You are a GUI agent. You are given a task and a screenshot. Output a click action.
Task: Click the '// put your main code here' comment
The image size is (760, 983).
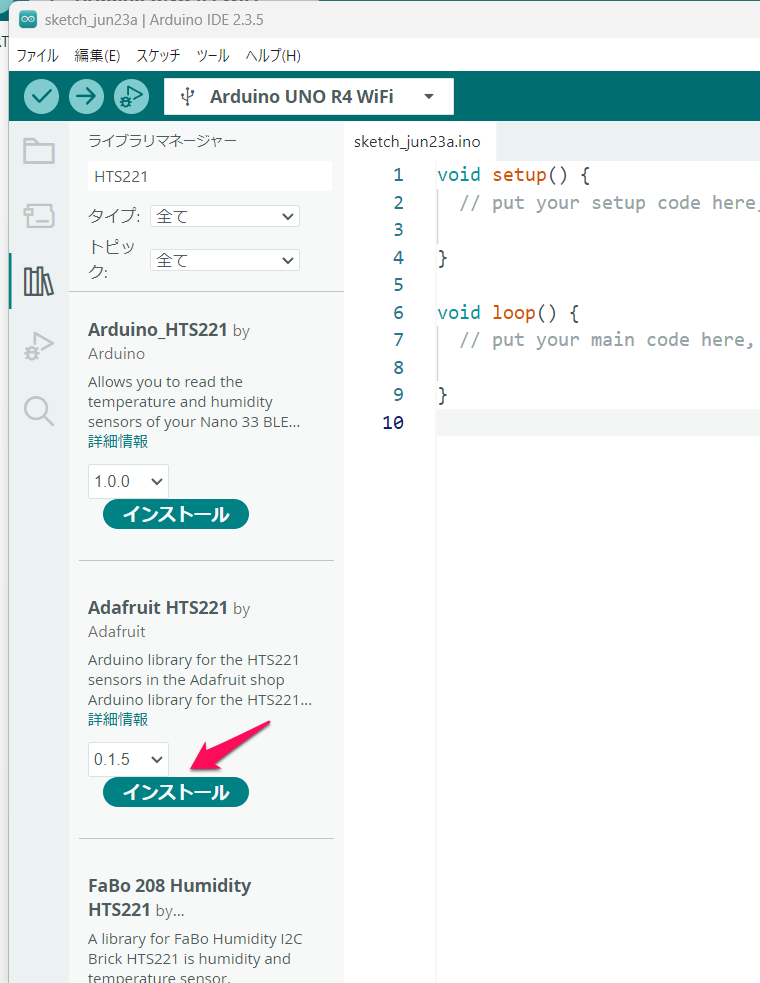pos(606,340)
